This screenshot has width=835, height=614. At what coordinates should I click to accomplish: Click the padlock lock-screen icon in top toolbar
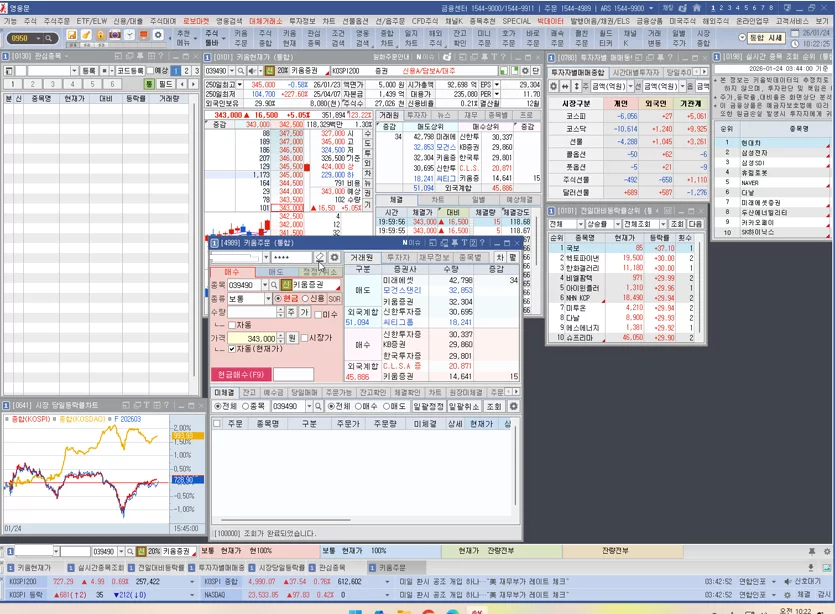[100, 35]
